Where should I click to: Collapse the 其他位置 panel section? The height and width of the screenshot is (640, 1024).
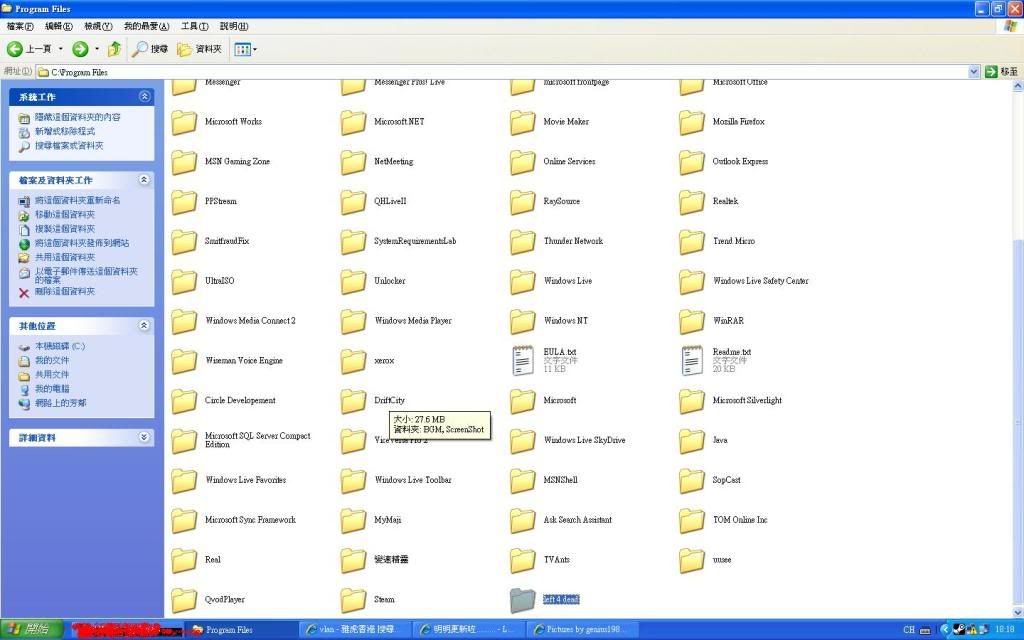(x=144, y=326)
